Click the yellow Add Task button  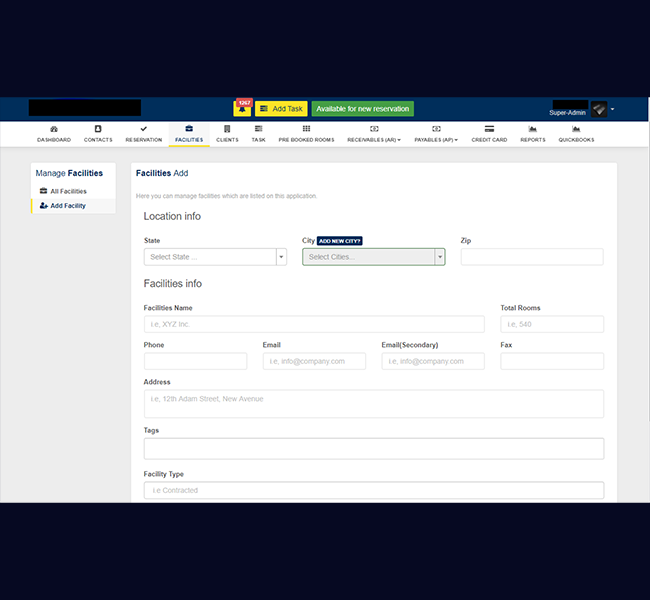point(280,109)
